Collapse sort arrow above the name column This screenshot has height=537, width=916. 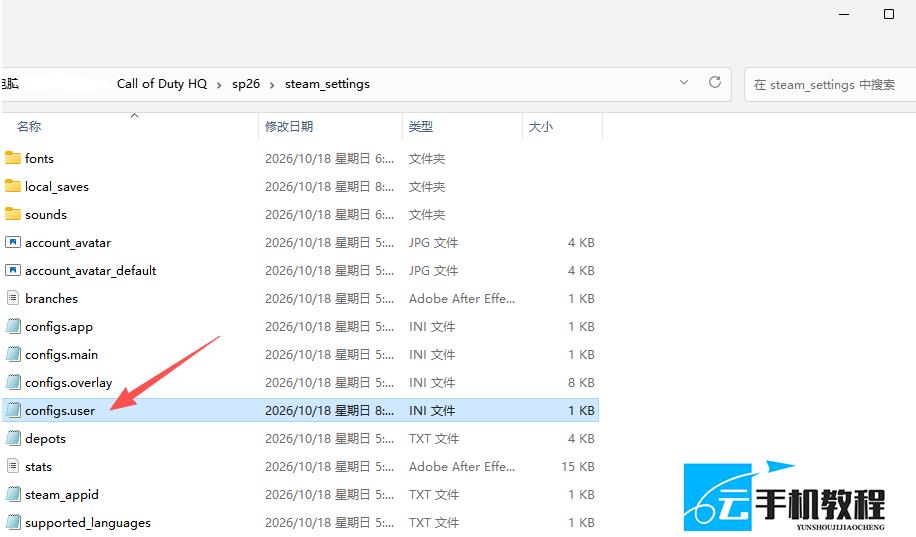pos(134,116)
